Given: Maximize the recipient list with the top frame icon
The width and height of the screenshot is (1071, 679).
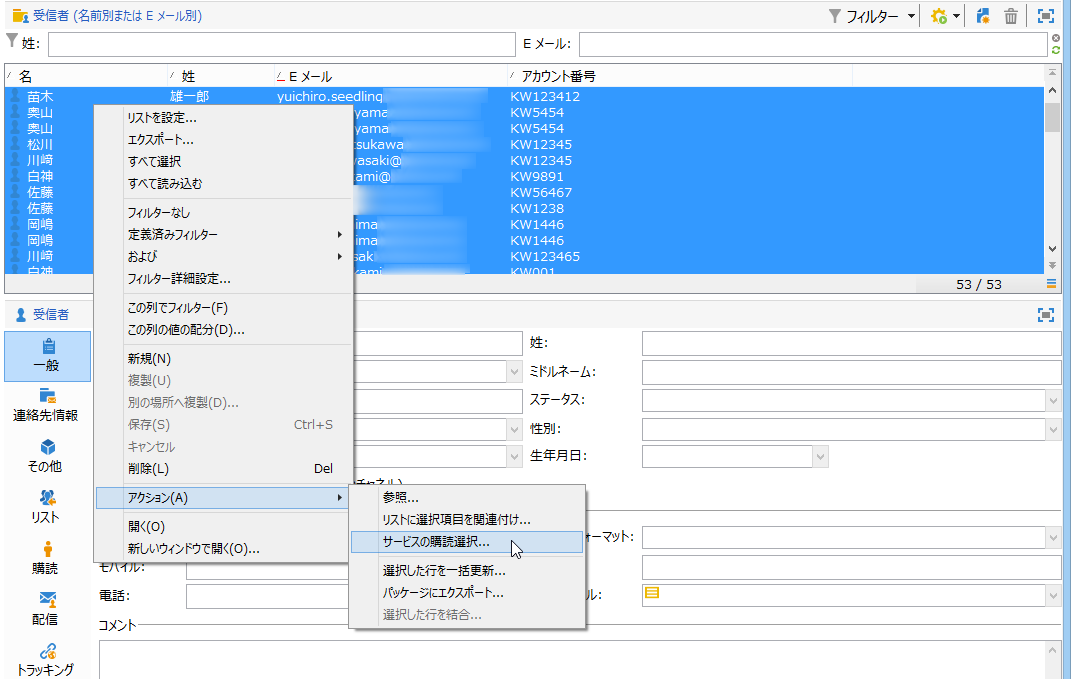Looking at the screenshot, I should tap(1046, 16).
